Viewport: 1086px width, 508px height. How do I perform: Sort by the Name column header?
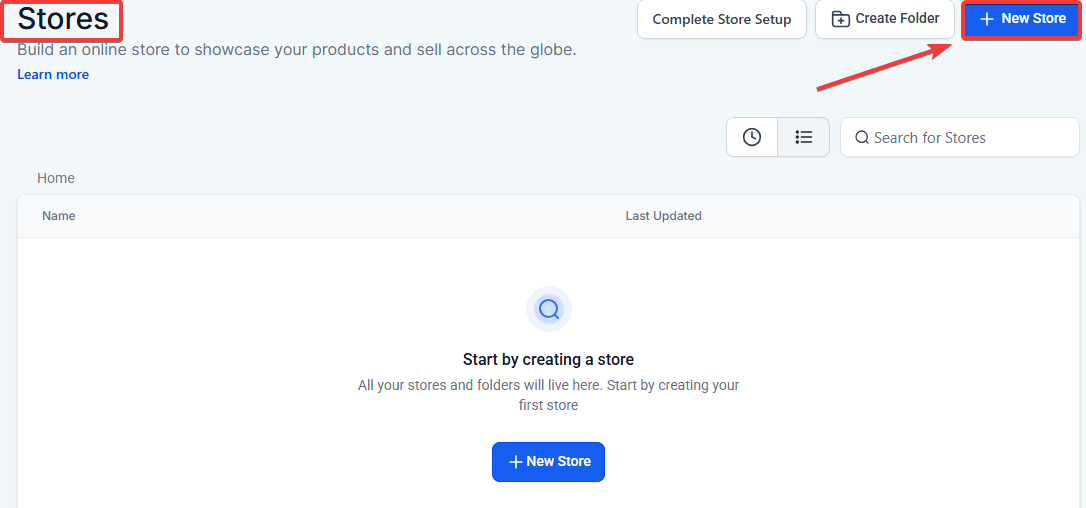click(59, 216)
